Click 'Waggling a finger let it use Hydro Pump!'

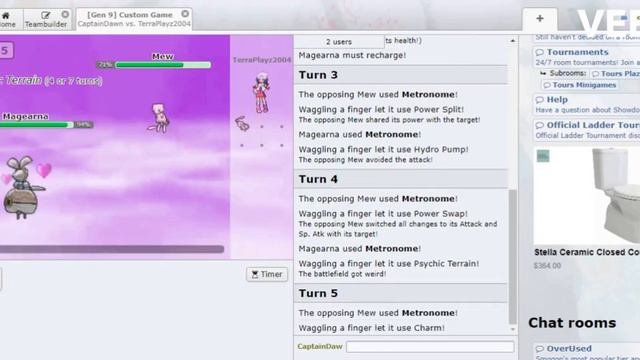(383, 149)
